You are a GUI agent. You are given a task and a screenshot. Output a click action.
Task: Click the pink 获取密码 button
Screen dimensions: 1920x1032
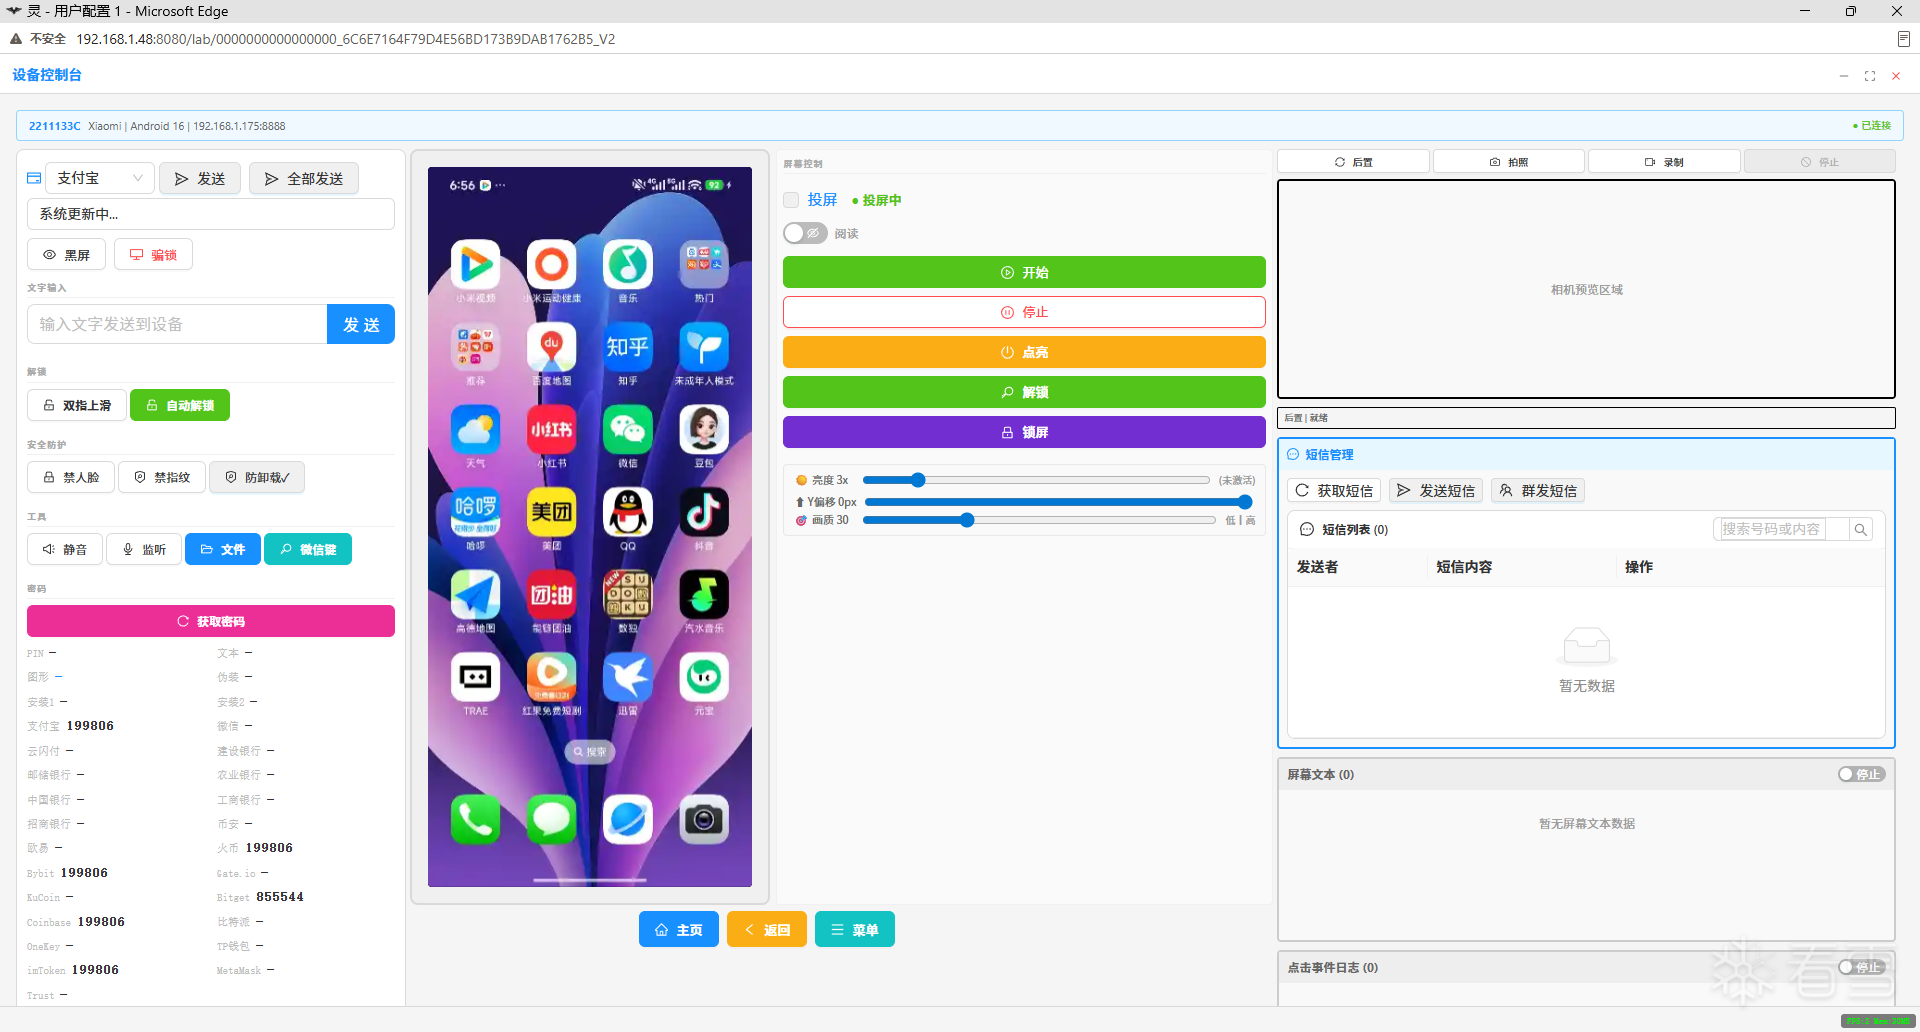211,621
